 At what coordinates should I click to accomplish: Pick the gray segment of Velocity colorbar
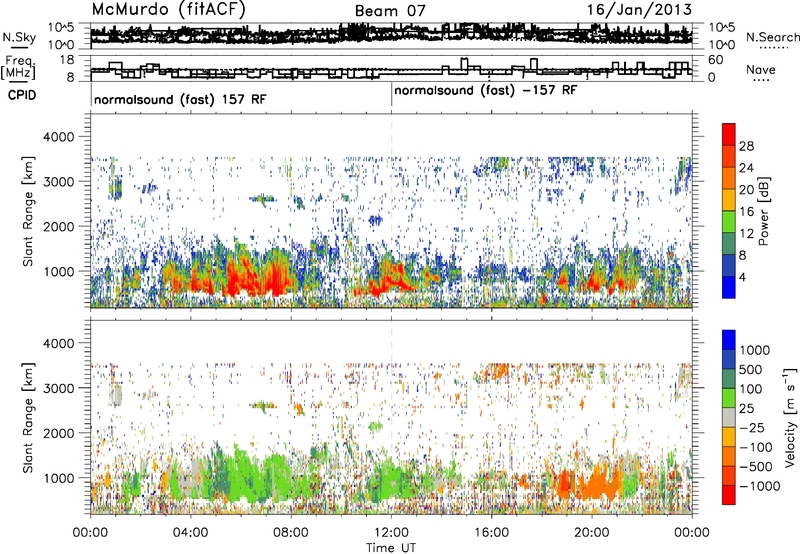click(729, 417)
